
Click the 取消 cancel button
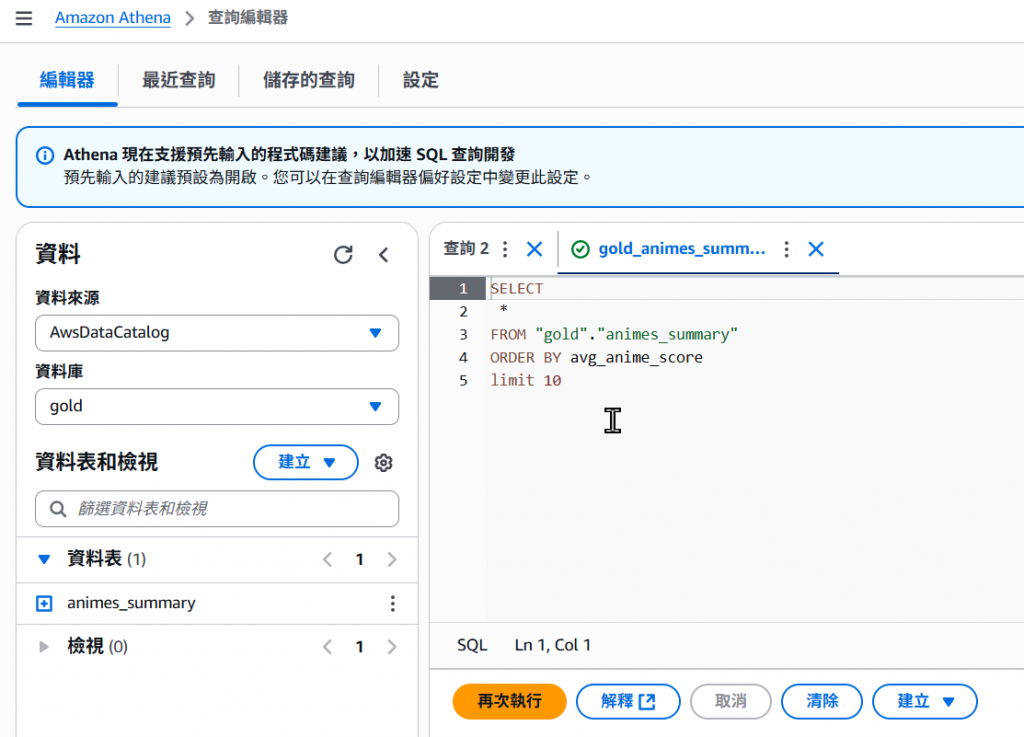[730, 702]
